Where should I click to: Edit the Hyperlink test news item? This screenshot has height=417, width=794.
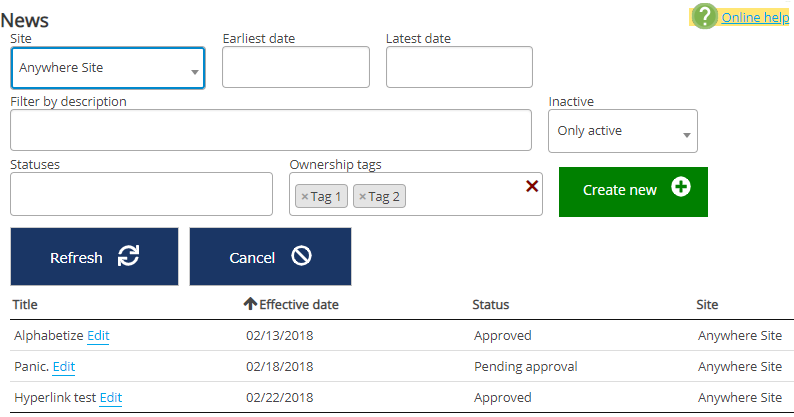pos(111,398)
